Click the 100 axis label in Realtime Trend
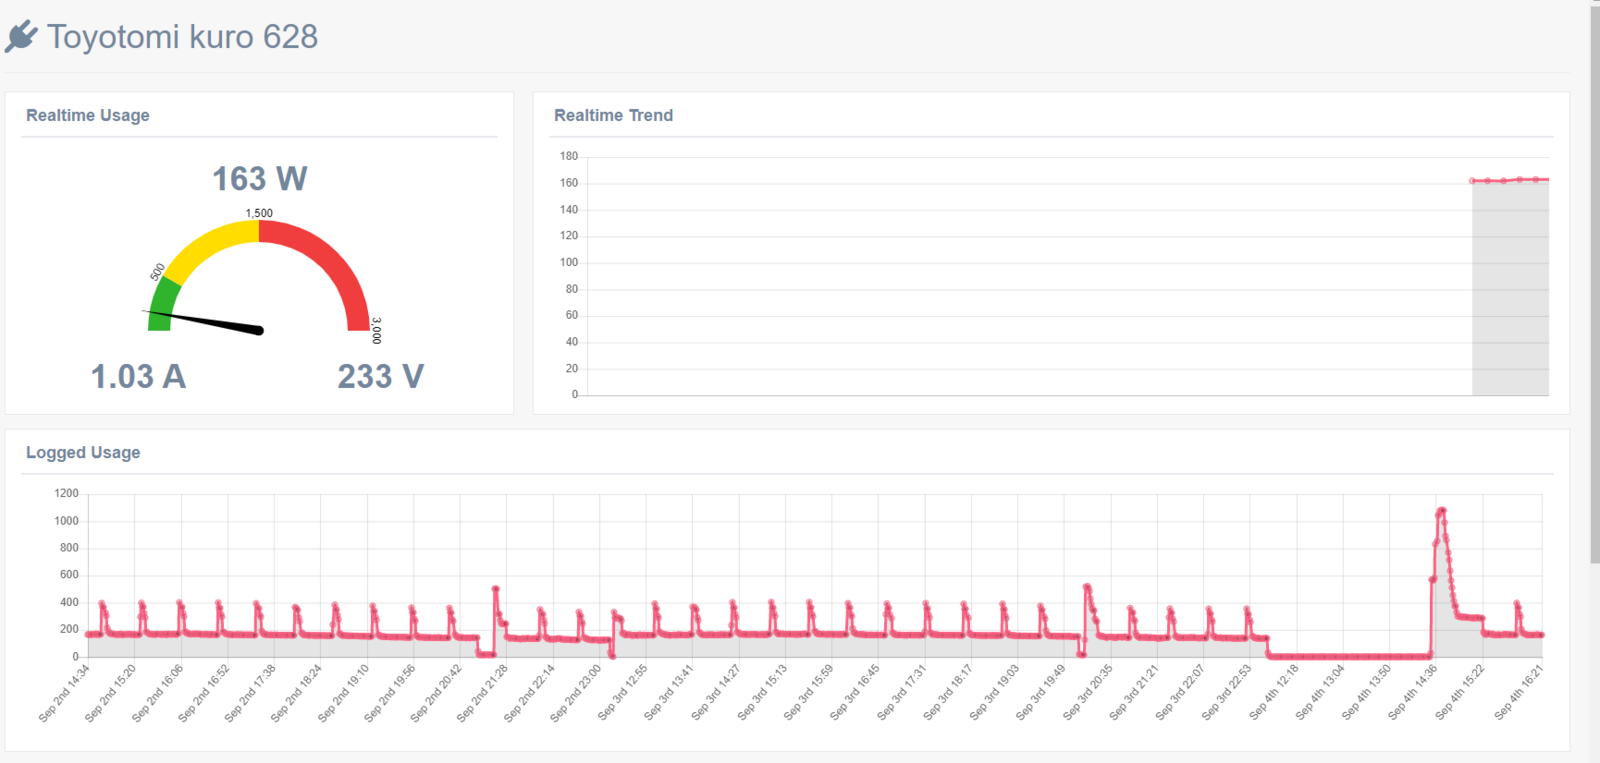 coord(569,262)
